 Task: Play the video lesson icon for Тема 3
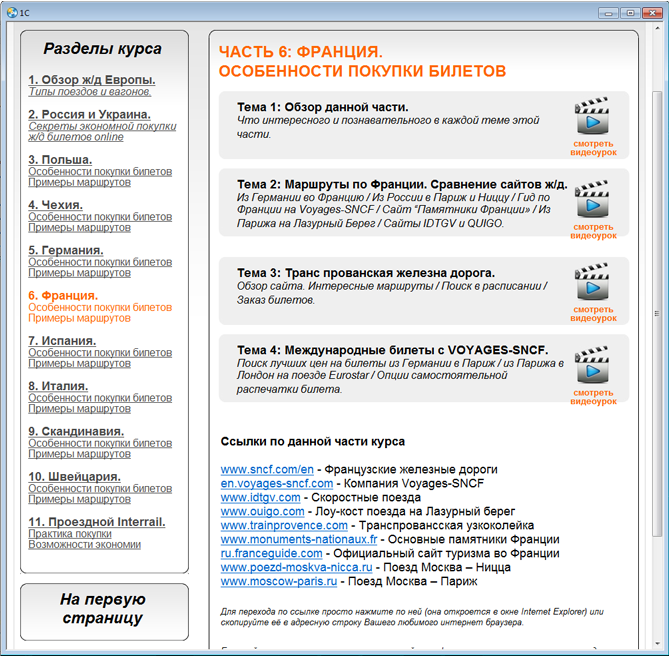[592, 282]
